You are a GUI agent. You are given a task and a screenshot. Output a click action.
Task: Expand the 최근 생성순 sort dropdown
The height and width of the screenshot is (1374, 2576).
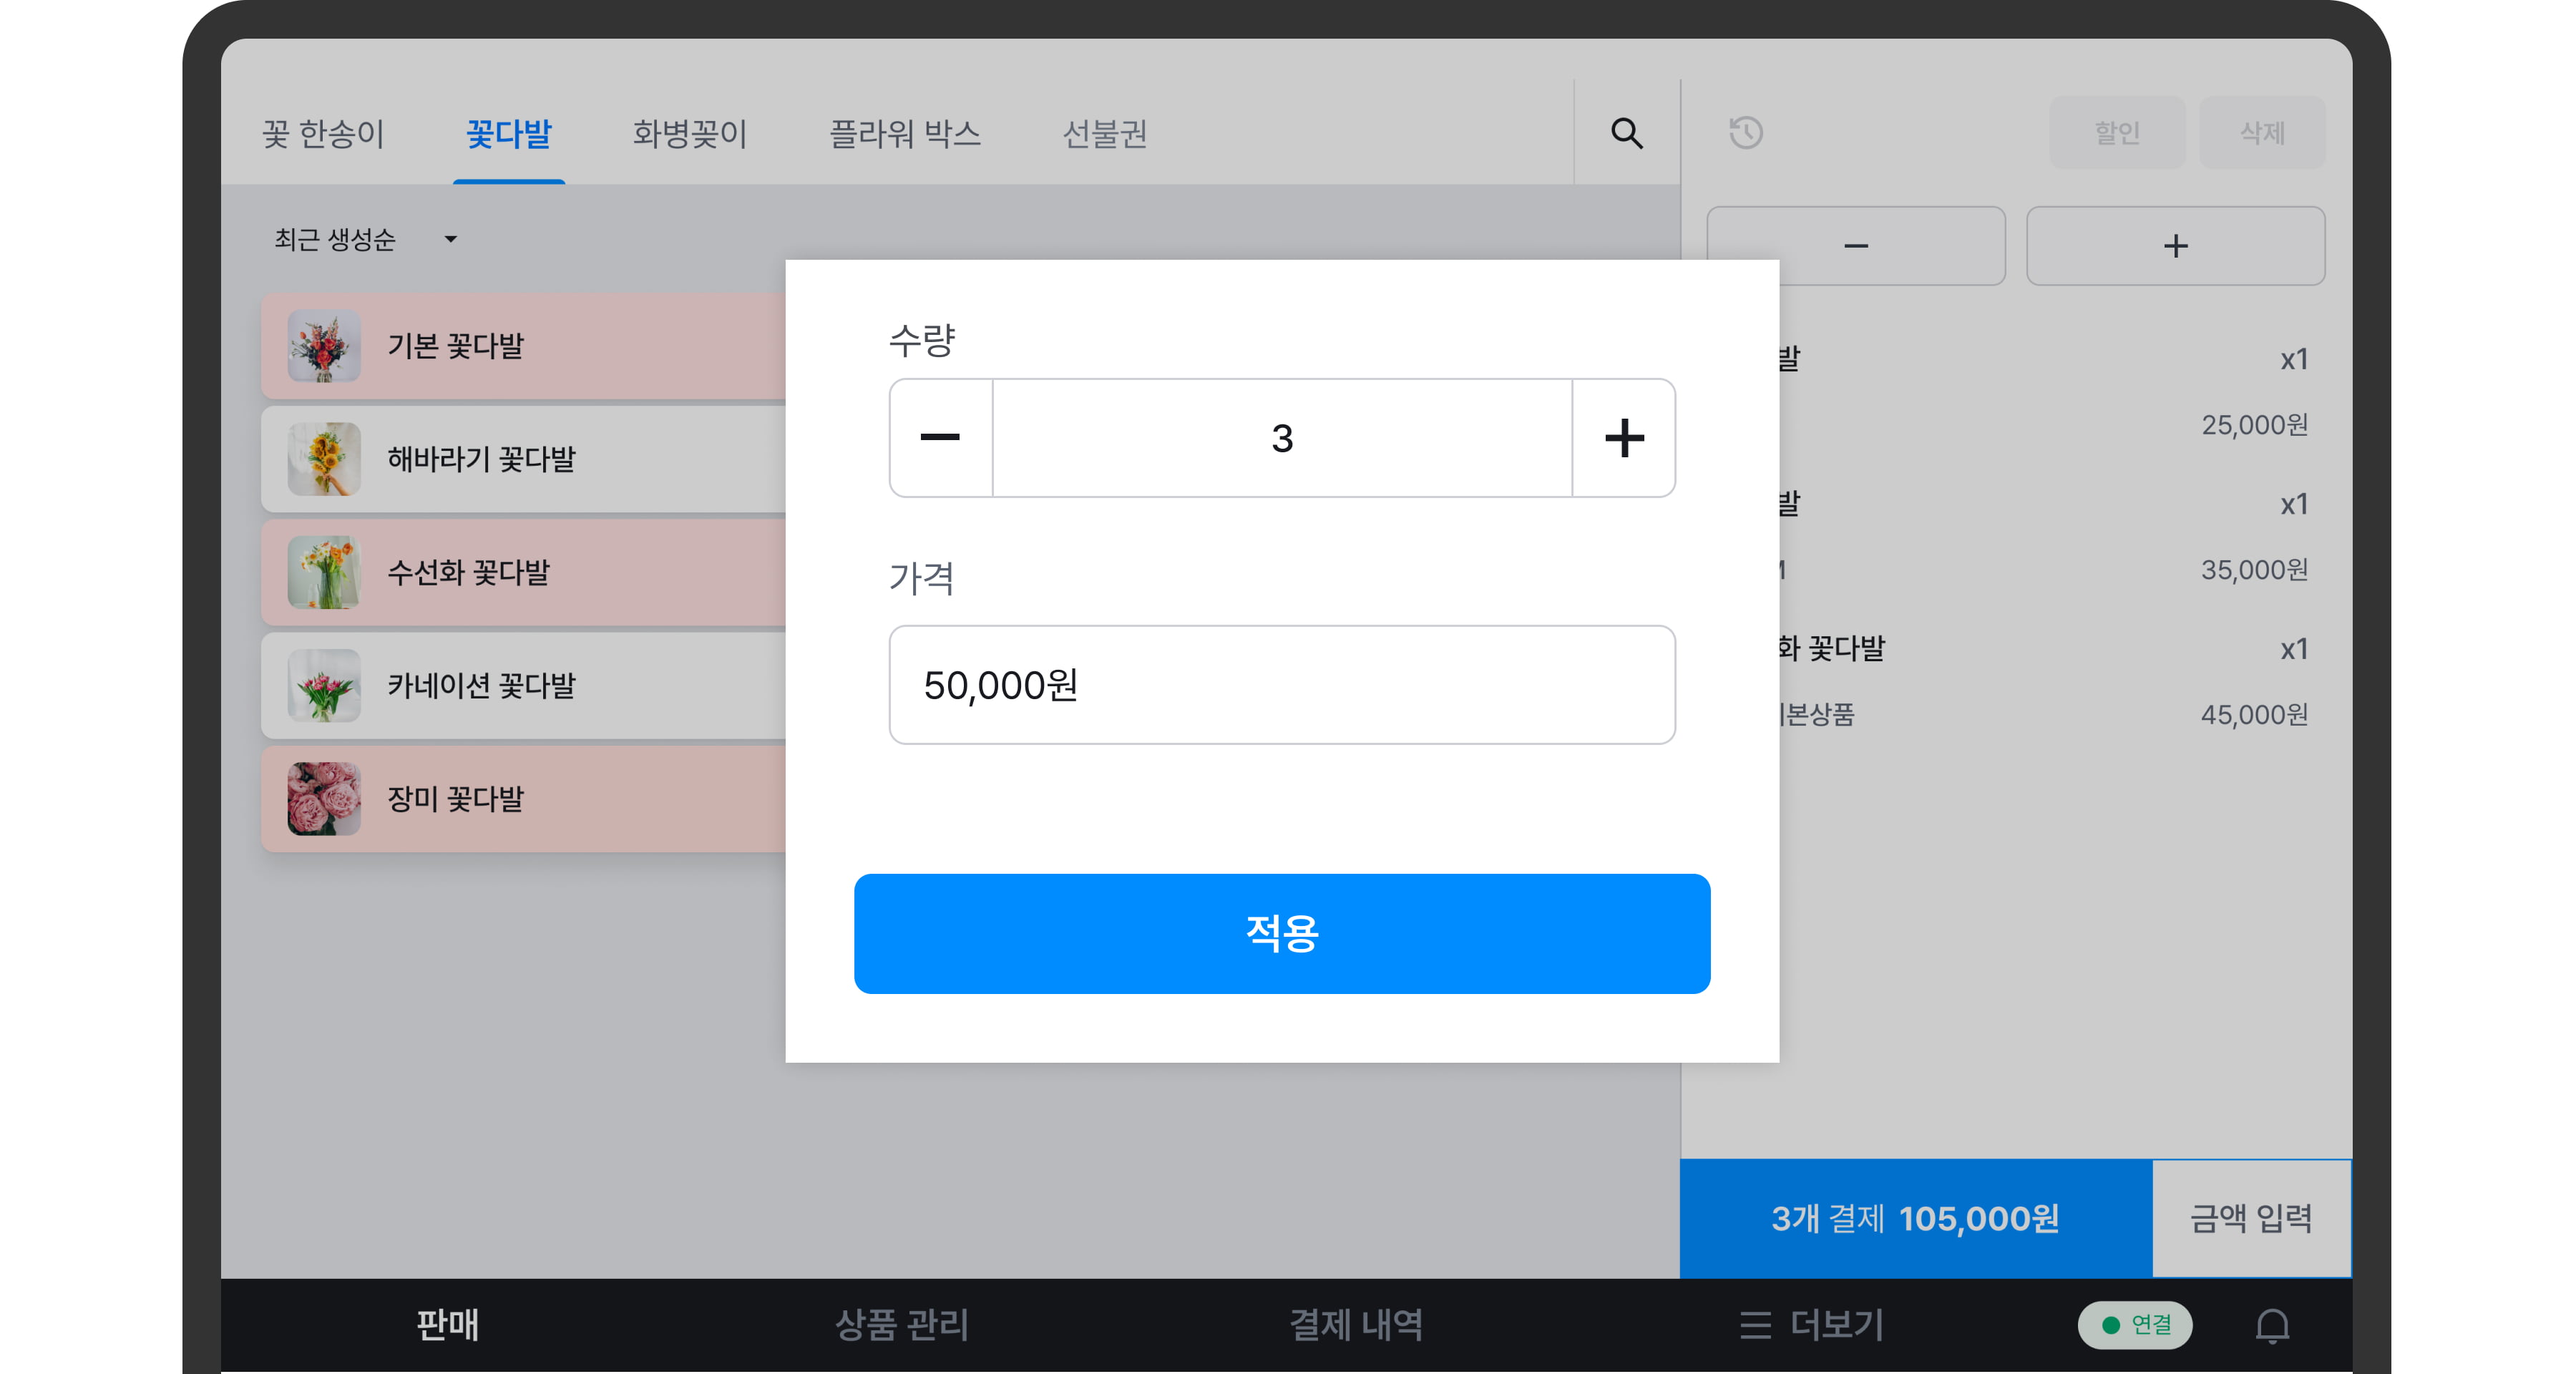tap(366, 239)
